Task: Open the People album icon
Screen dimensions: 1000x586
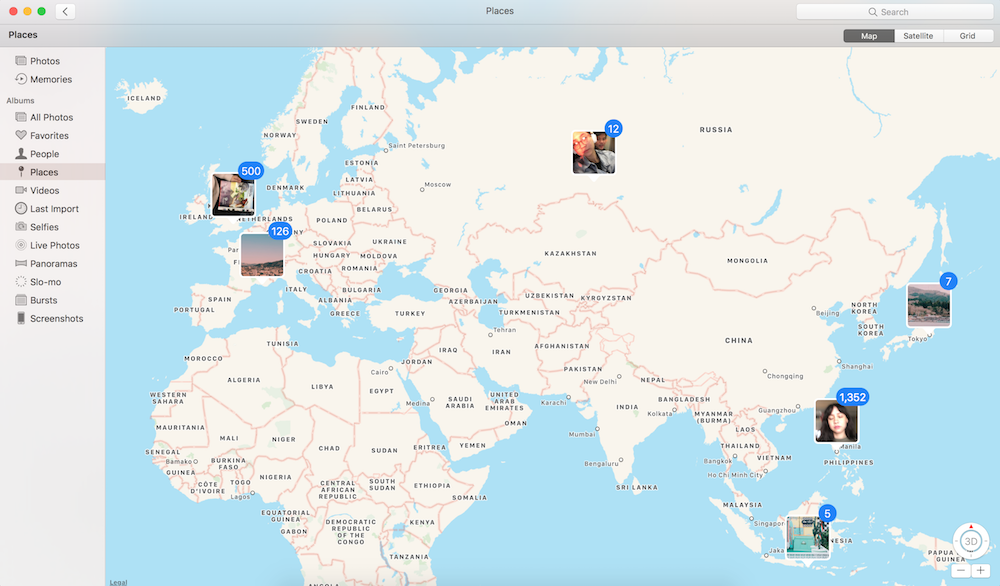Action: coord(21,154)
